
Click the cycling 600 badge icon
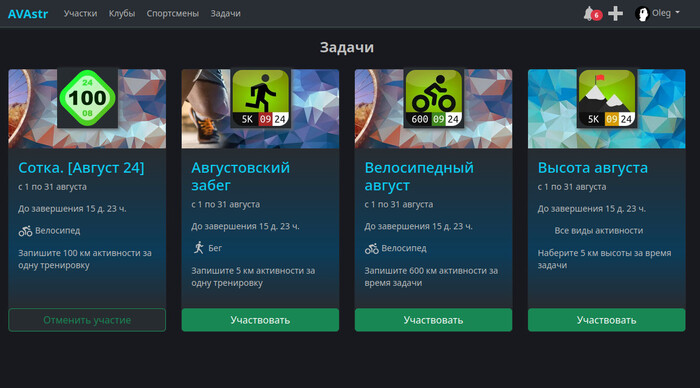coord(434,98)
